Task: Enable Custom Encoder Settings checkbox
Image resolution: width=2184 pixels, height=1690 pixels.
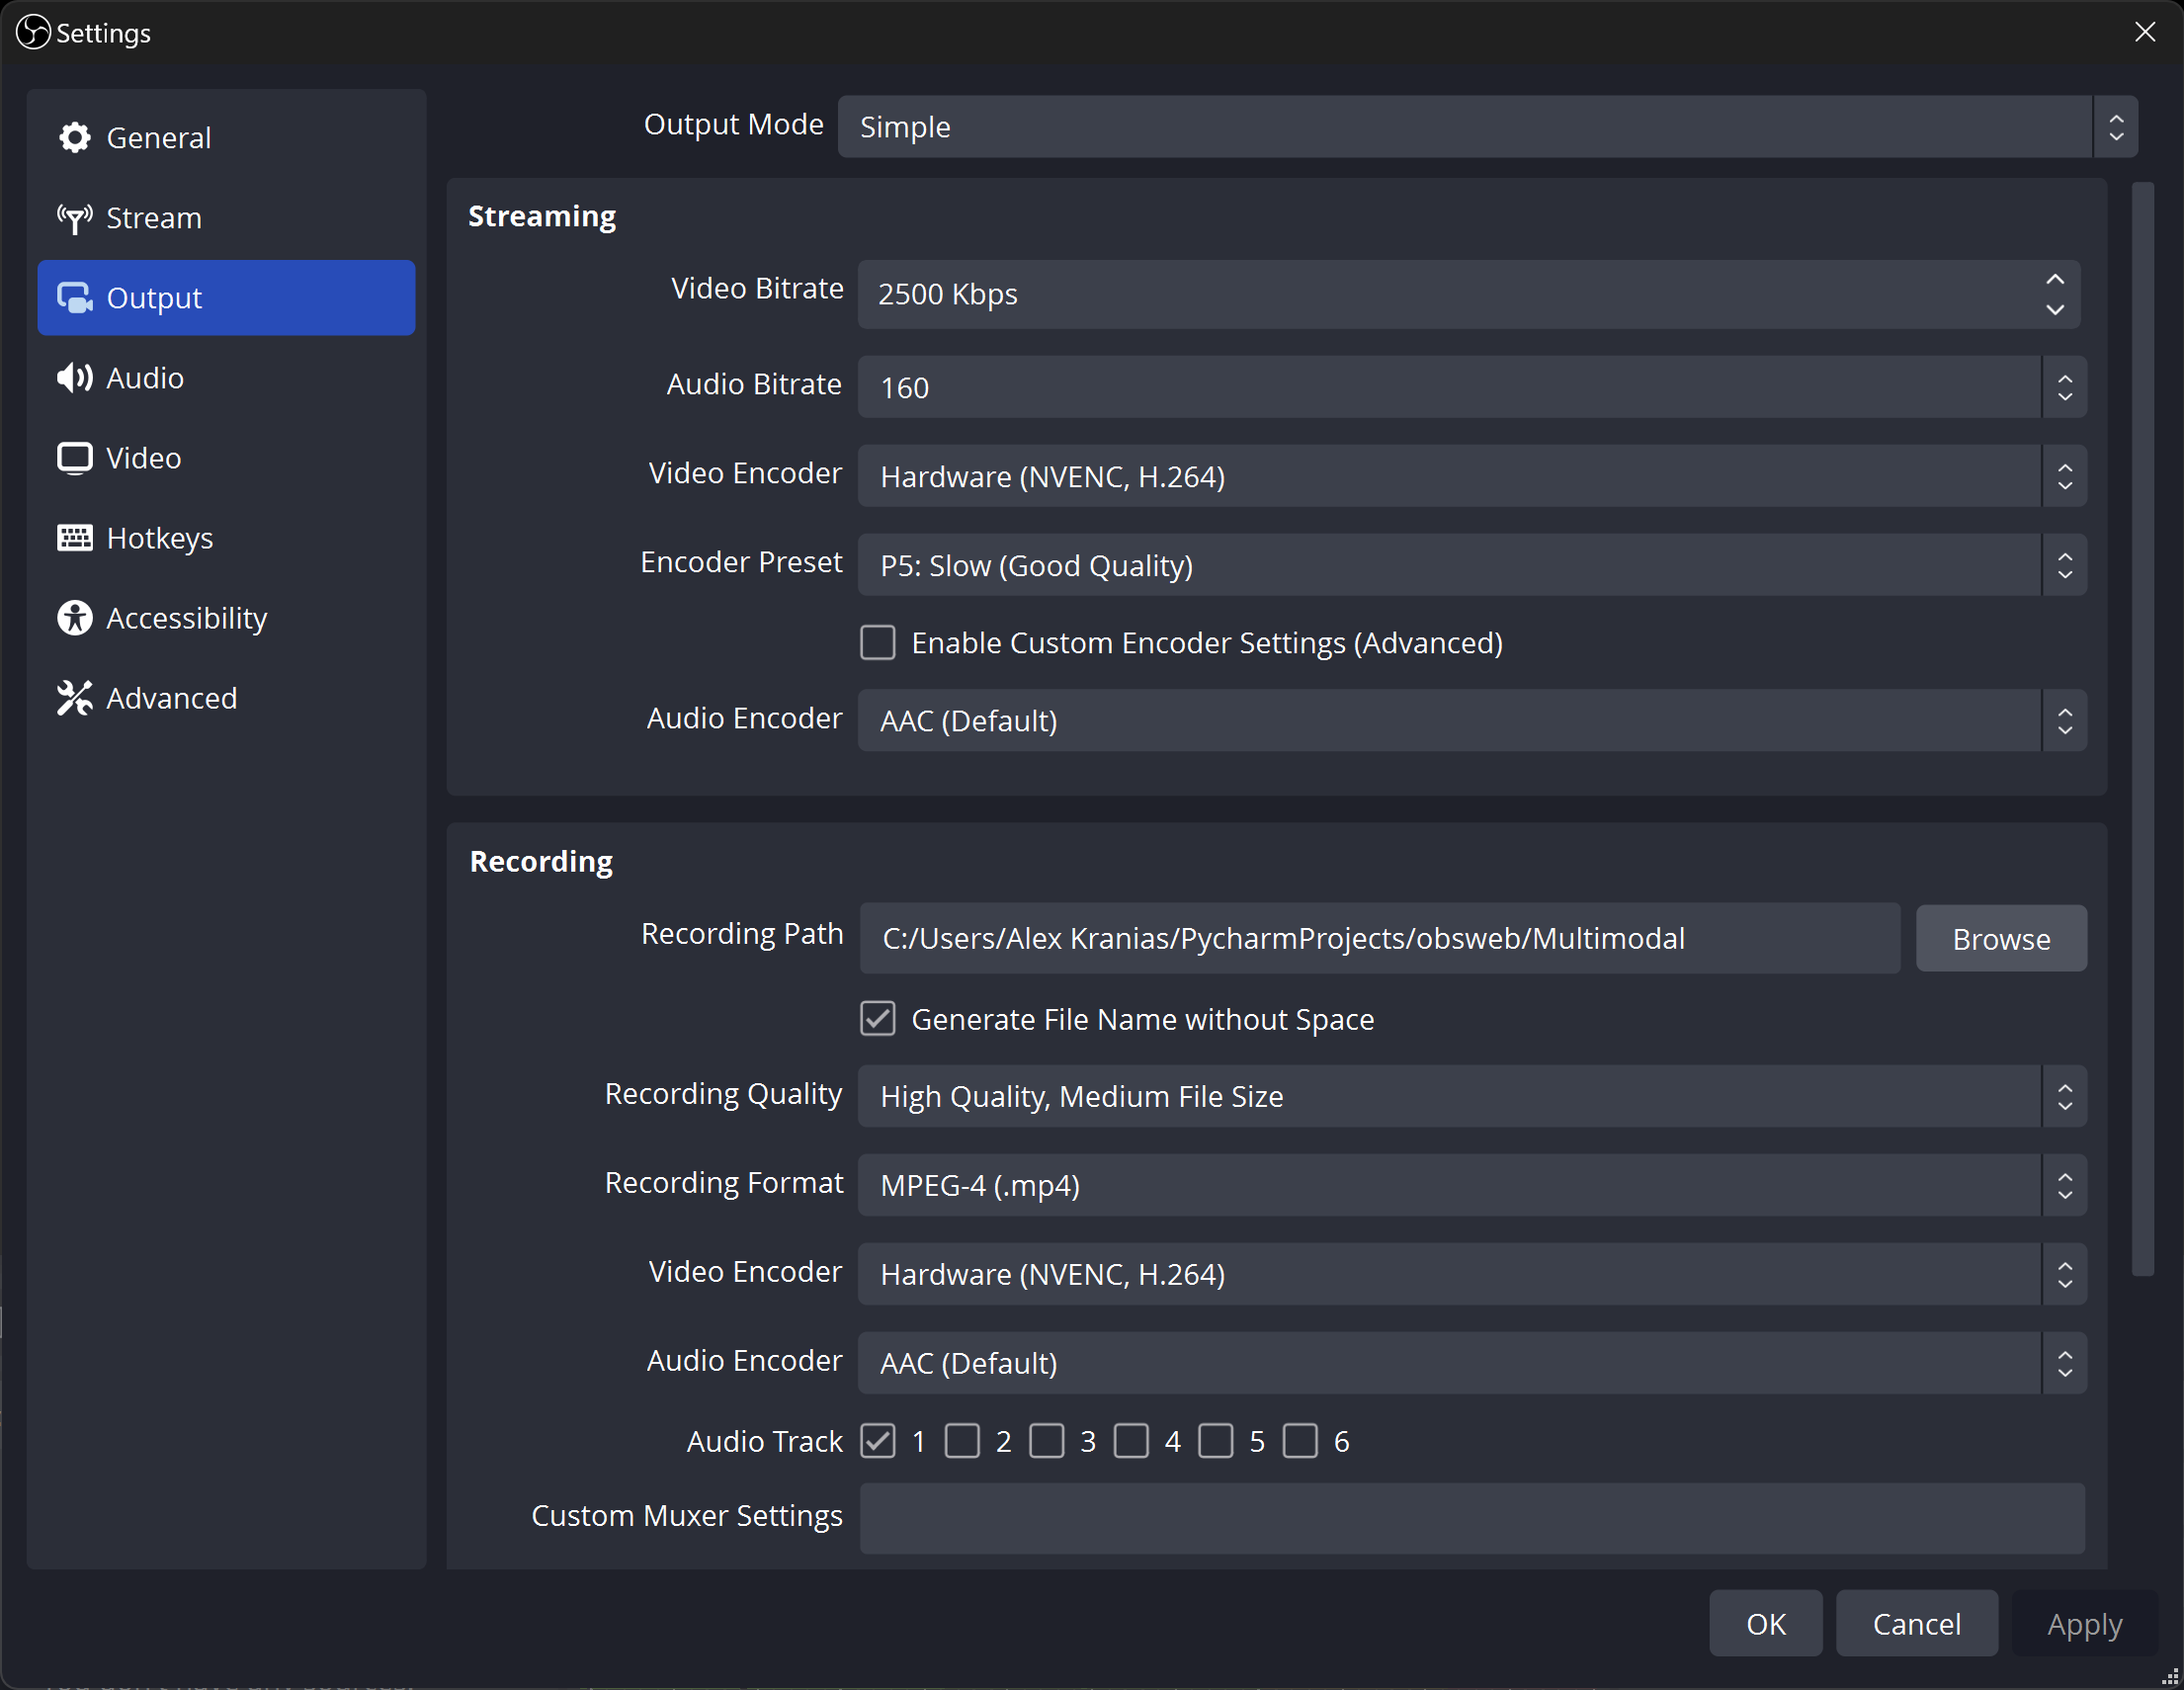Action: pyautogui.click(x=877, y=643)
